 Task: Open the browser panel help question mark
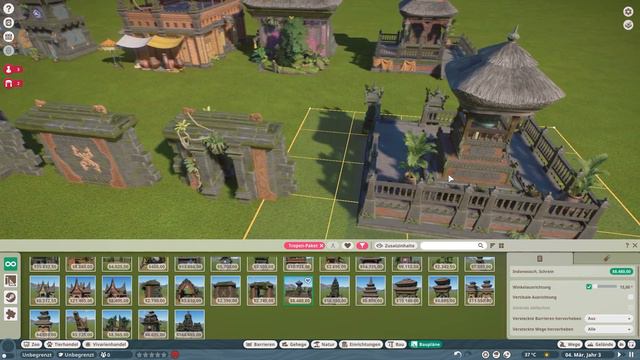(x=627, y=245)
